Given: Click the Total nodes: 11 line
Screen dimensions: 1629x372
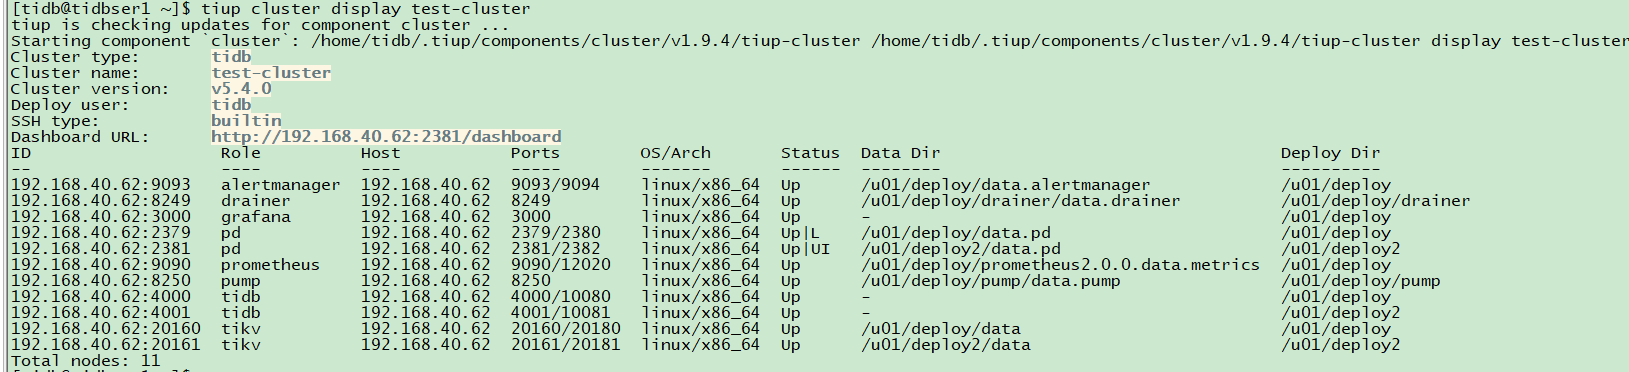Looking at the screenshot, I should (85, 361).
